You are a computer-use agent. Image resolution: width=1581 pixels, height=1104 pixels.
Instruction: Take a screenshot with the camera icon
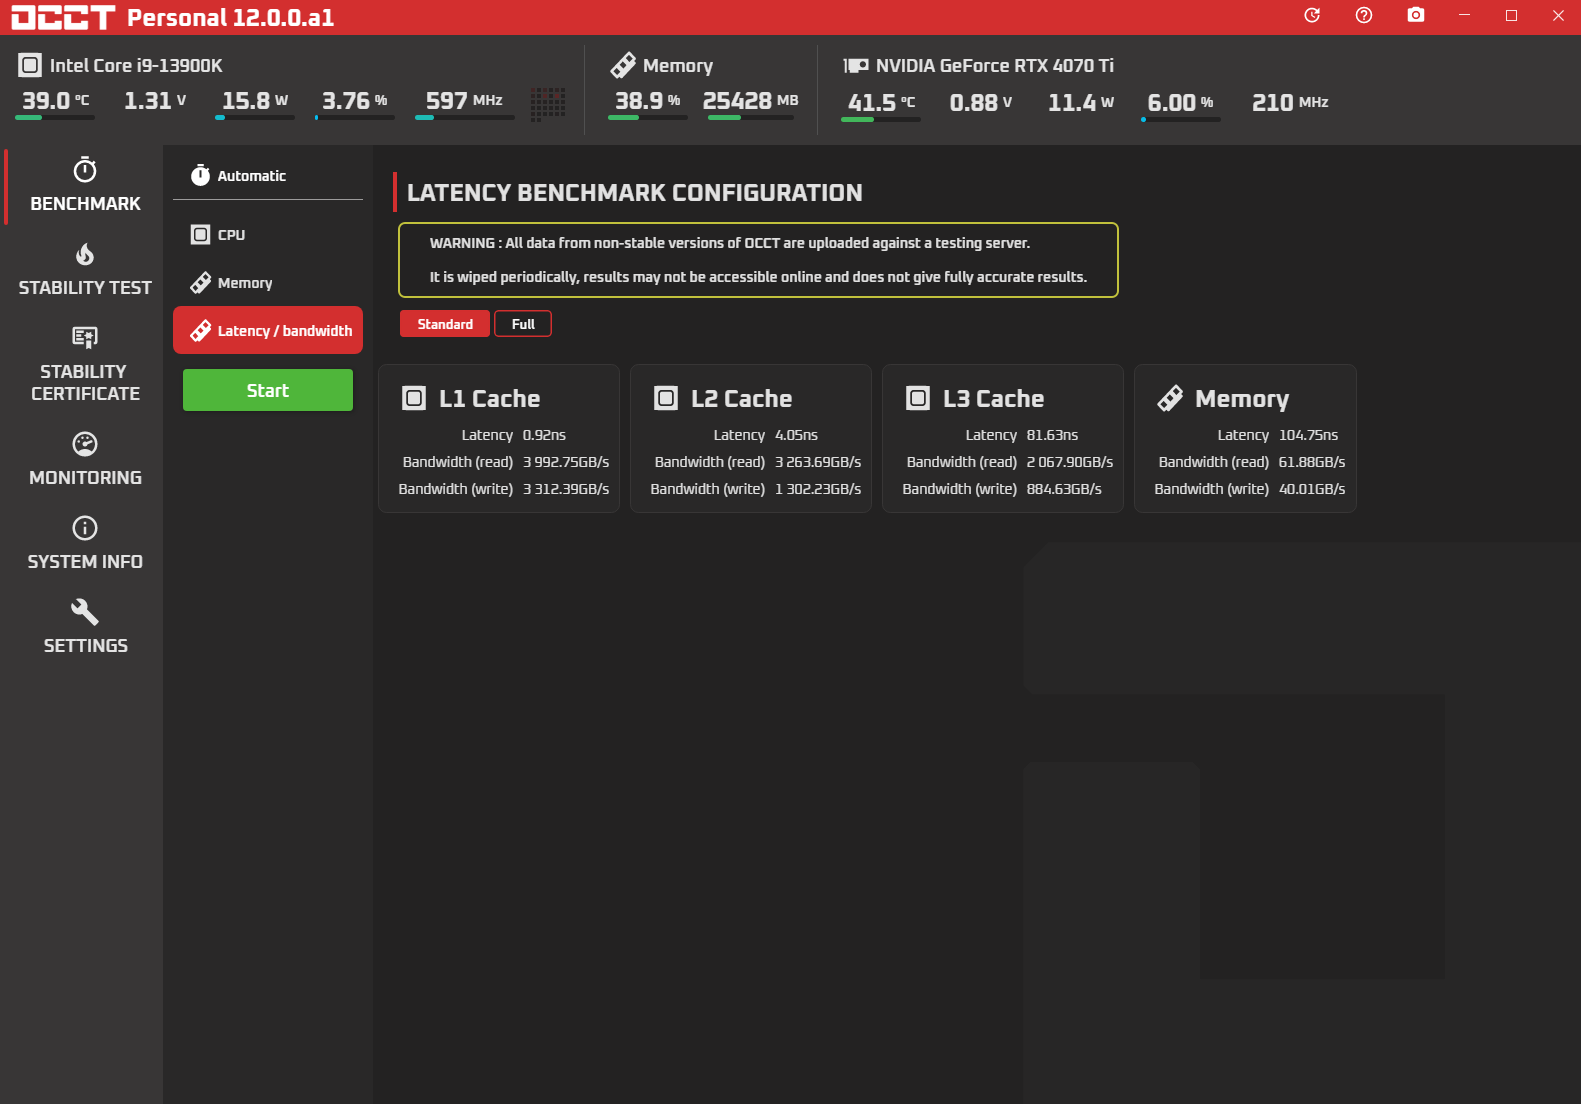pyautogui.click(x=1416, y=15)
